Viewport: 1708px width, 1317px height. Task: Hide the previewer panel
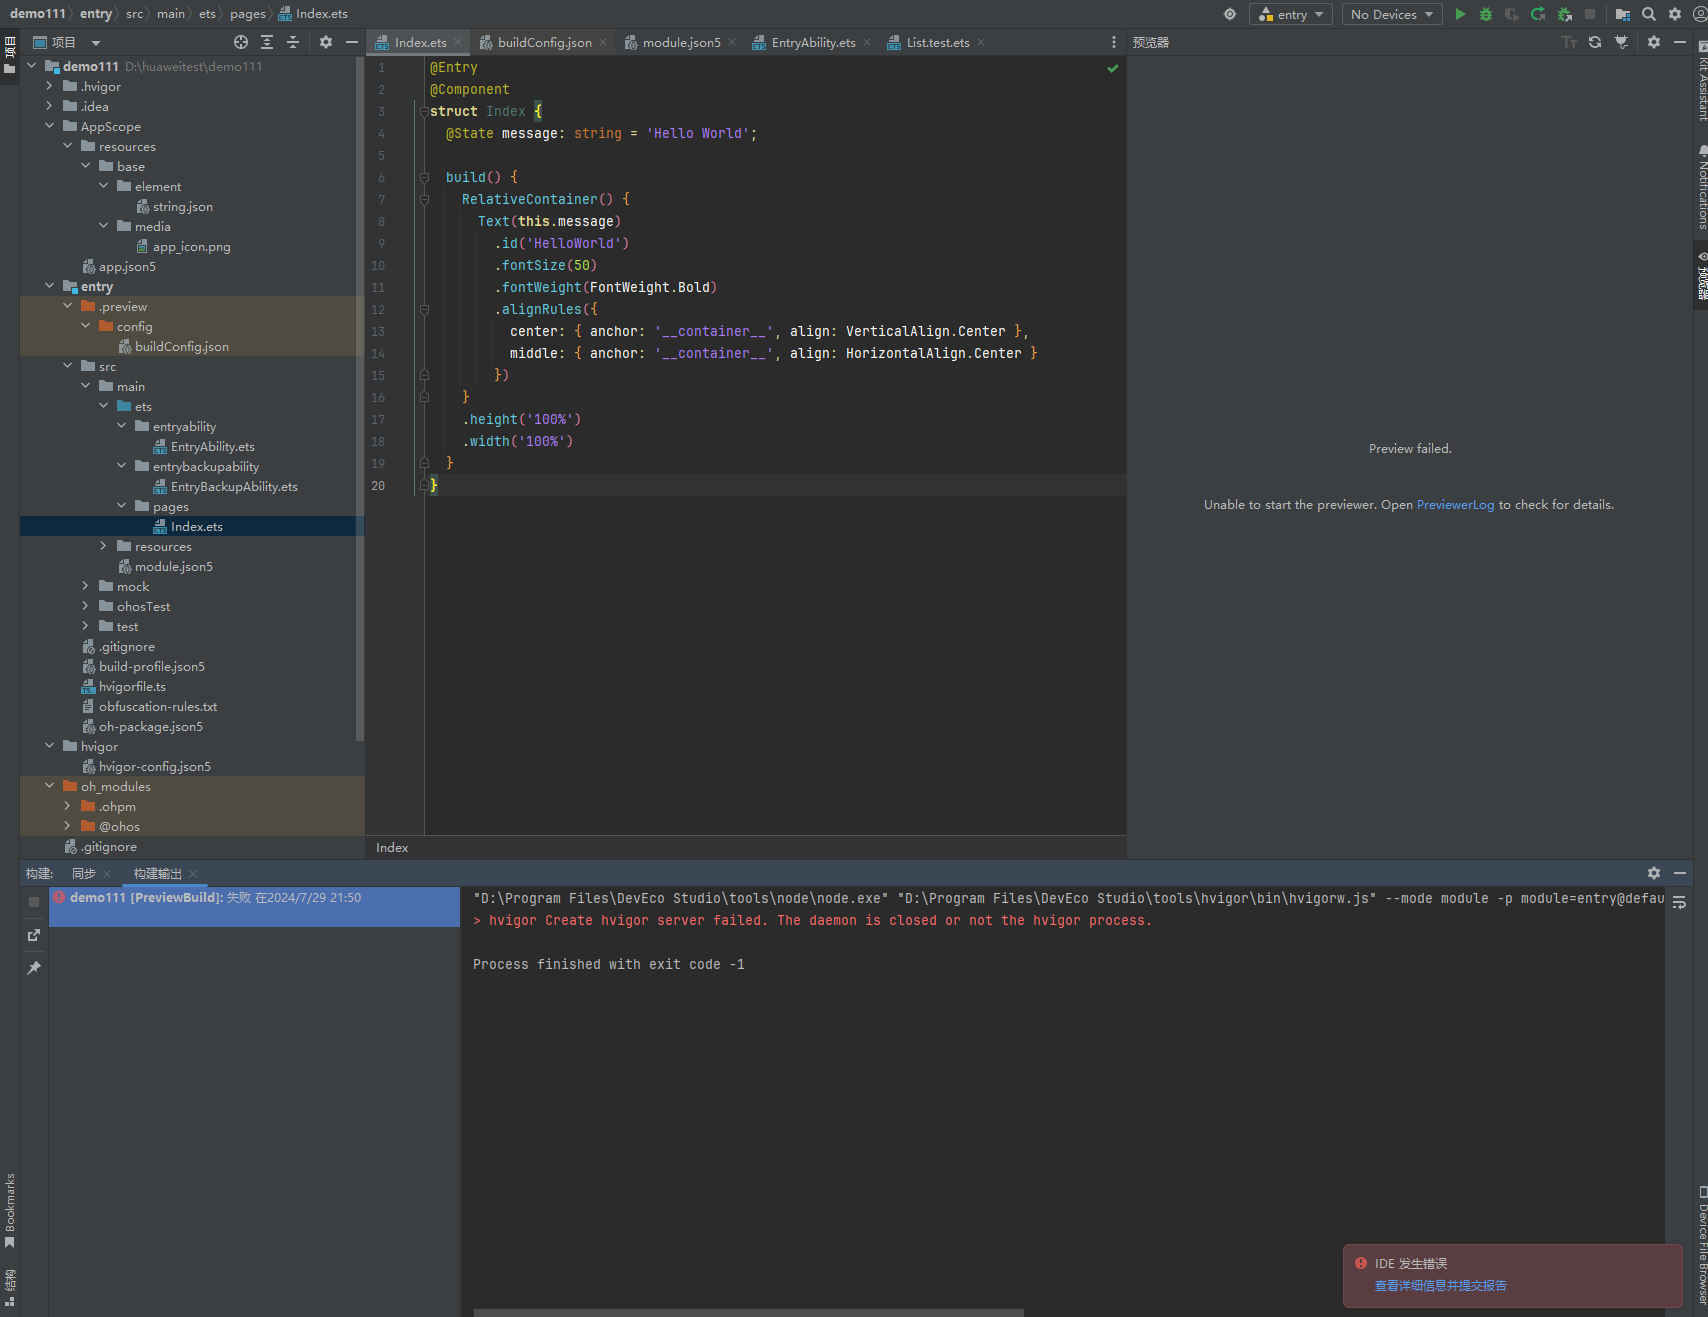tap(1680, 42)
